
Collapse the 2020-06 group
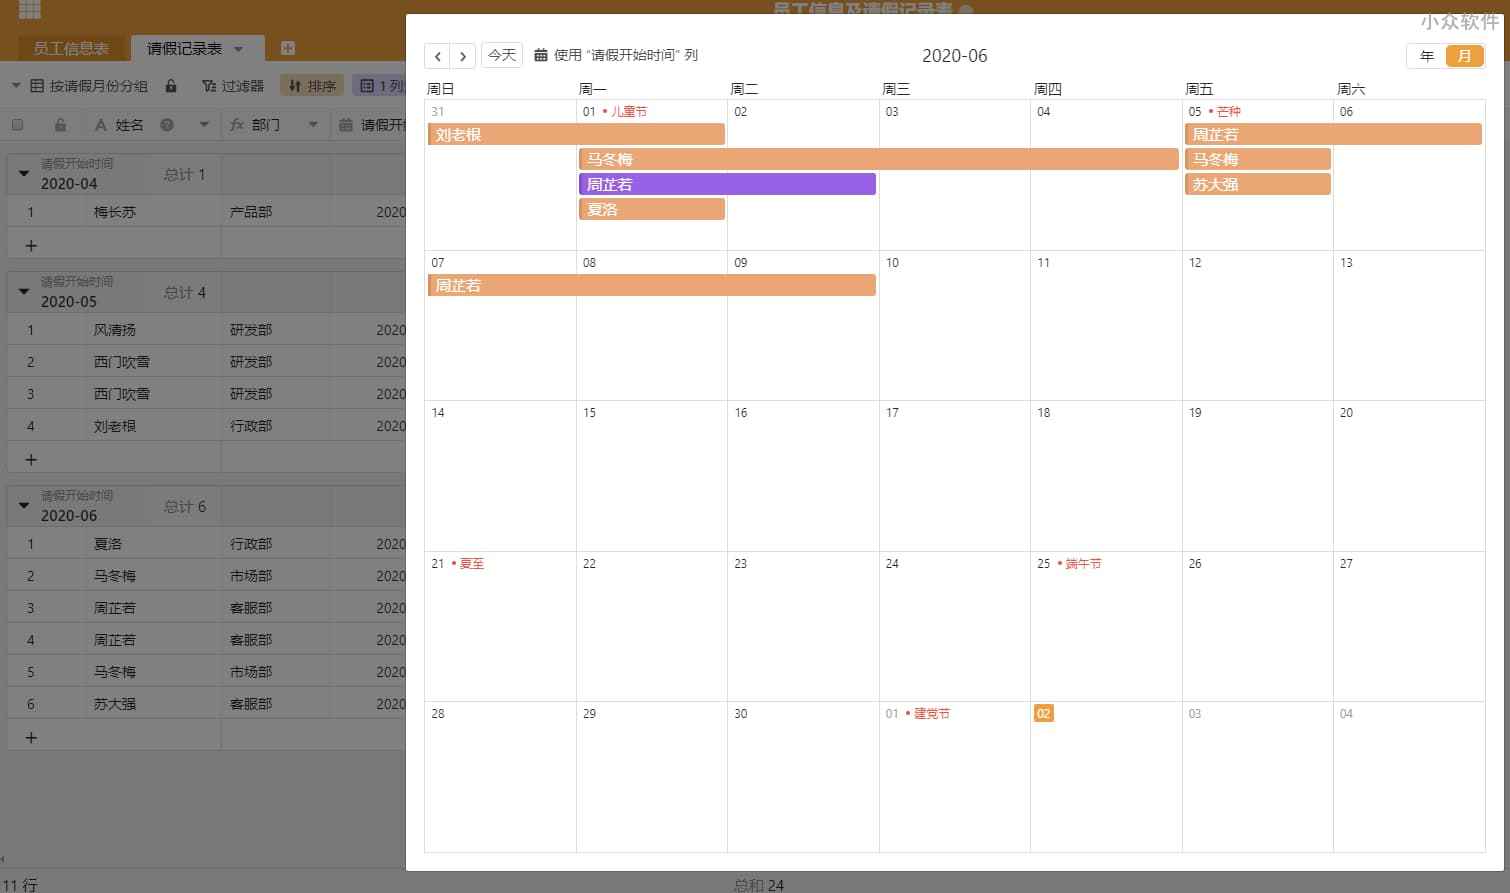pyautogui.click(x=24, y=506)
